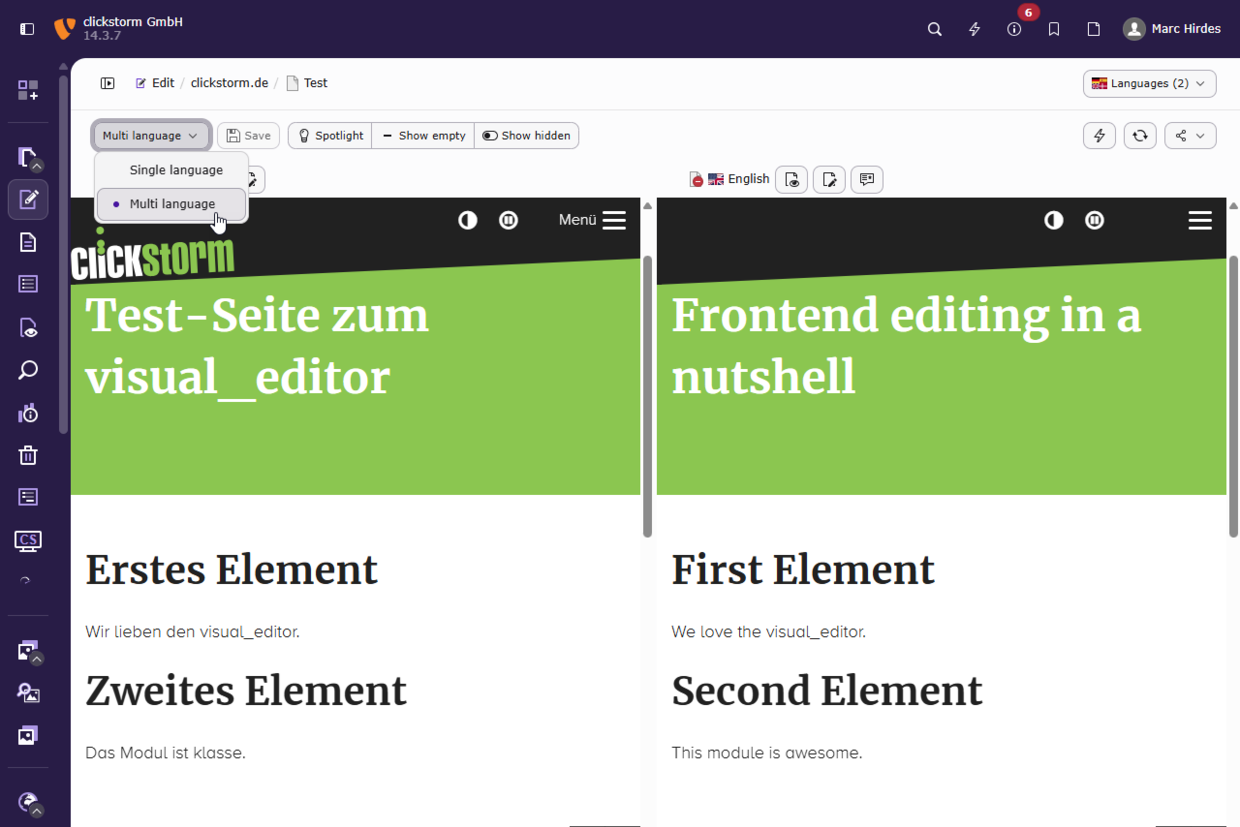The width and height of the screenshot is (1240, 827).
Task: Open recent documents icon in top bar
Action: point(1094,29)
